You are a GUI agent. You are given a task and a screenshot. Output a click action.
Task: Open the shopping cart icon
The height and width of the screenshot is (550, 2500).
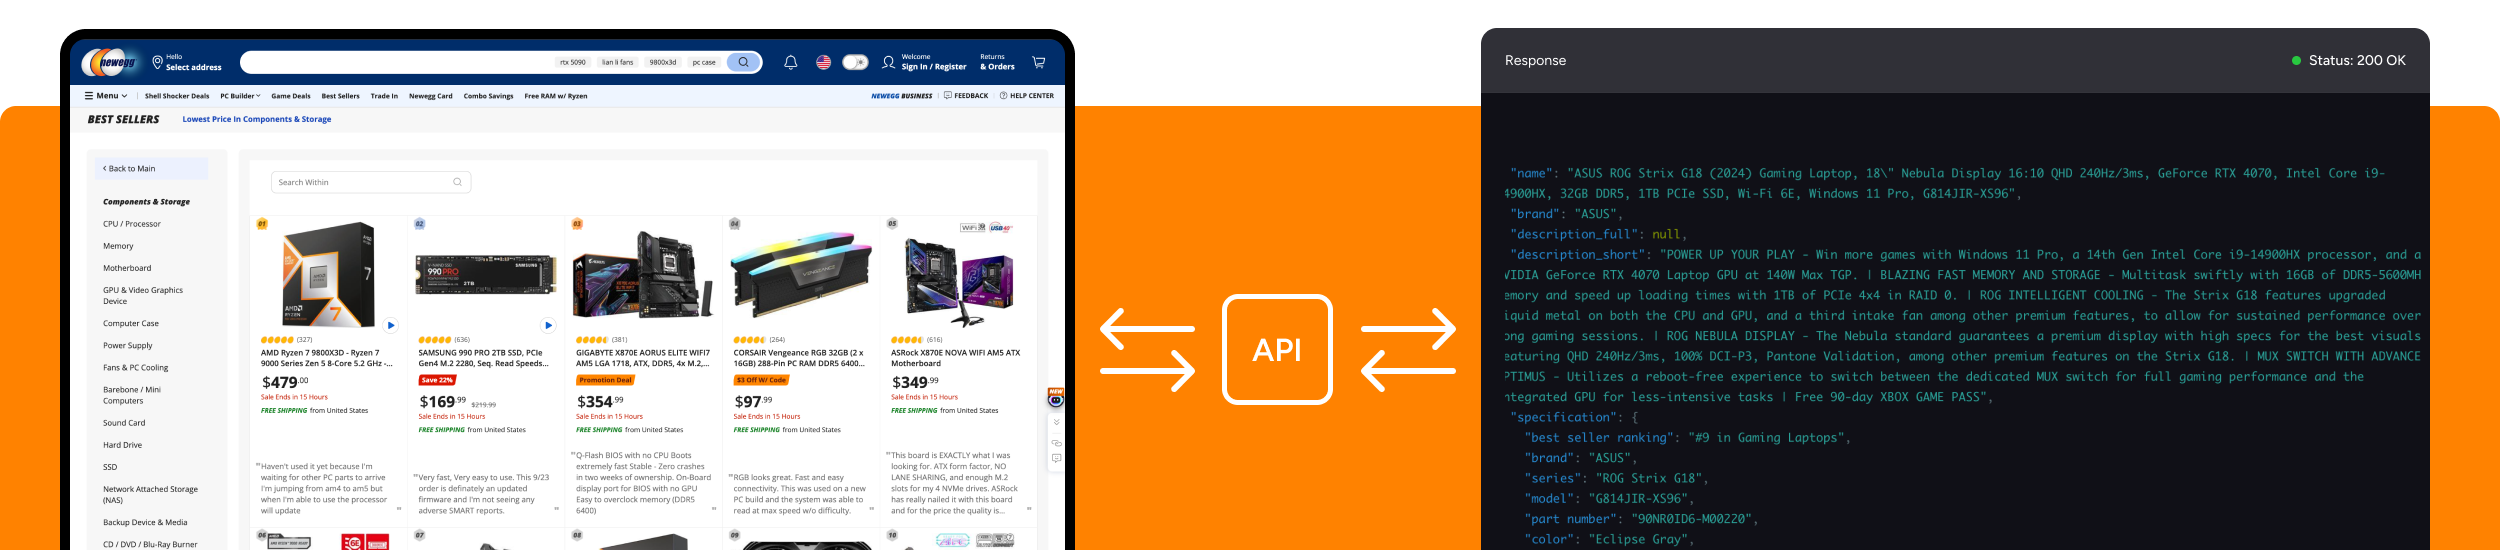pos(1039,62)
